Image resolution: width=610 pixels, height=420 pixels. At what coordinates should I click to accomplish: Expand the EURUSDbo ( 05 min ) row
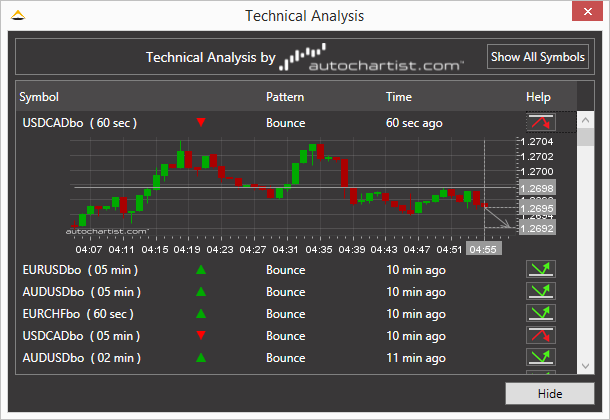pyautogui.click(x=80, y=270)
